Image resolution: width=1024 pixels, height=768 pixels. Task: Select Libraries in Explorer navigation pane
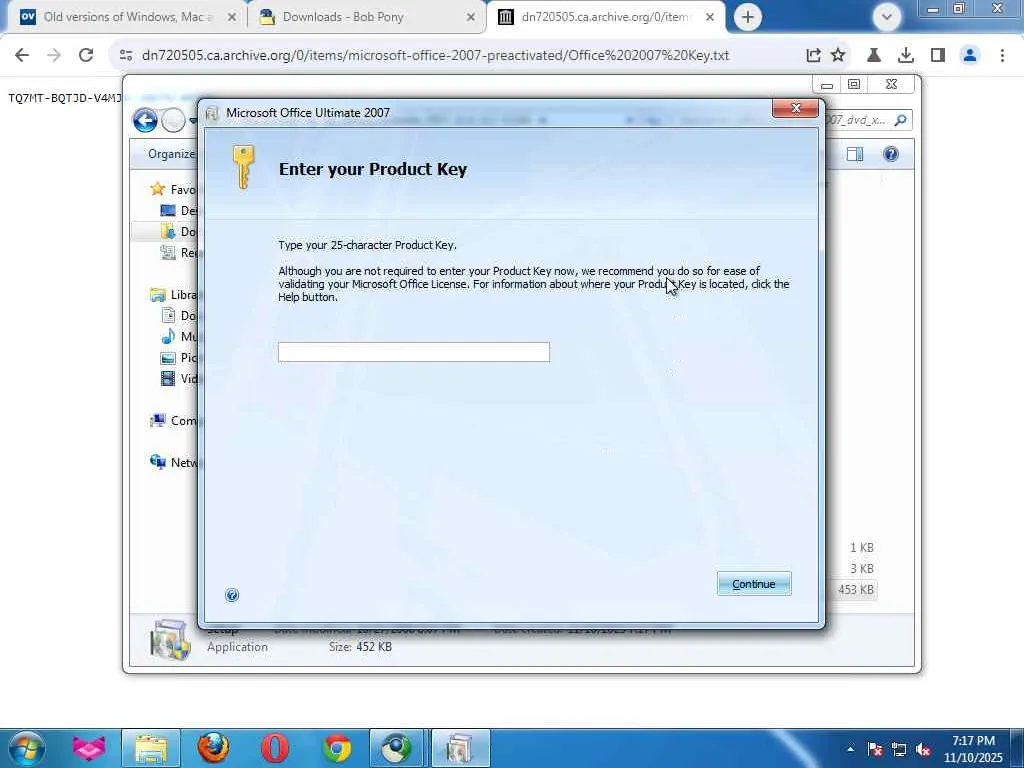pos(173,295)
